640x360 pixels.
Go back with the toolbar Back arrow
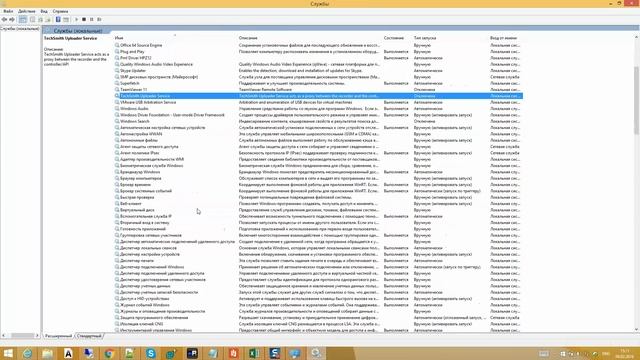tap(4, 20)
